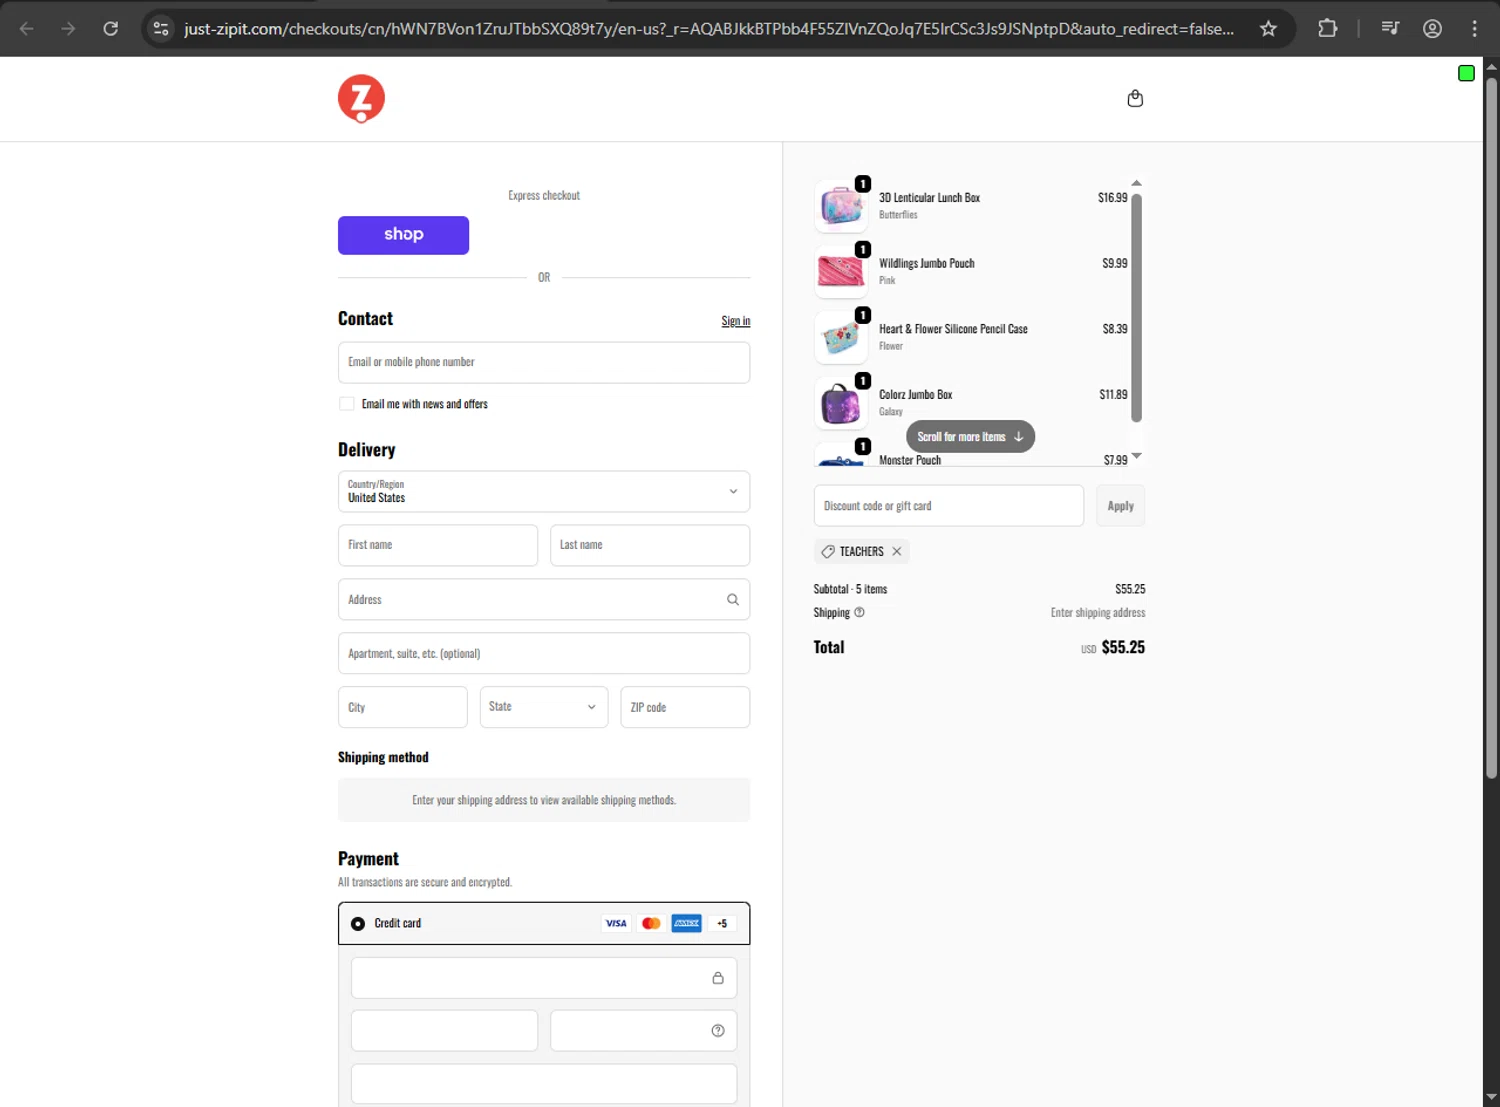Click the card number lock icon

[718, 978]
